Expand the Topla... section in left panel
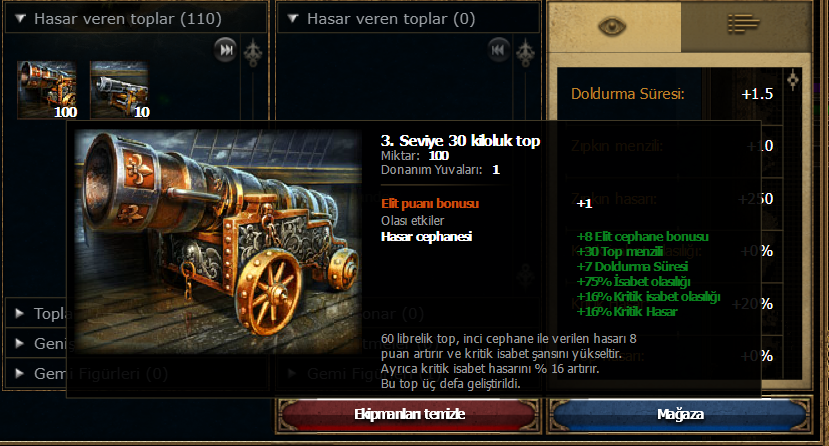 [20, 313]
